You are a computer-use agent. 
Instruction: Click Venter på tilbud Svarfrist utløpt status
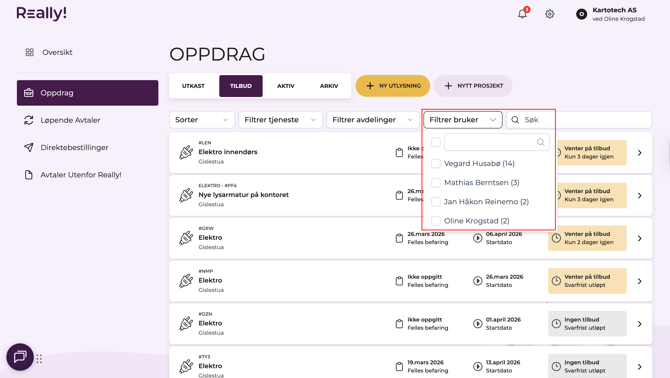click(x=587, y=281)
